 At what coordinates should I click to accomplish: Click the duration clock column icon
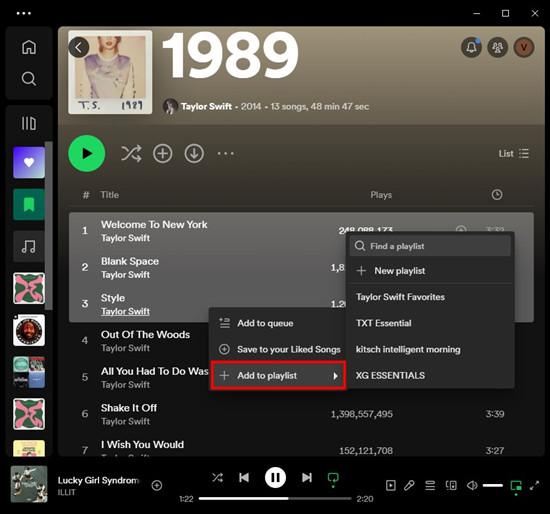click(497, 195)
